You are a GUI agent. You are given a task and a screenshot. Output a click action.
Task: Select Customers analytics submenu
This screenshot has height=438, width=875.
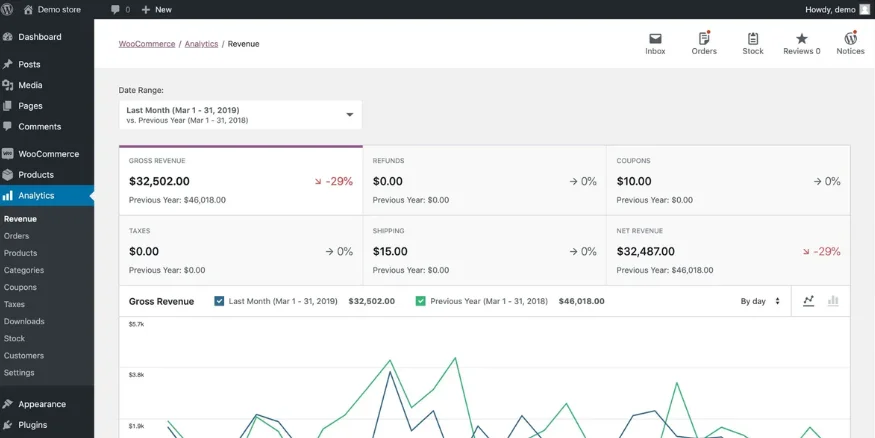(x=23, y=355)
